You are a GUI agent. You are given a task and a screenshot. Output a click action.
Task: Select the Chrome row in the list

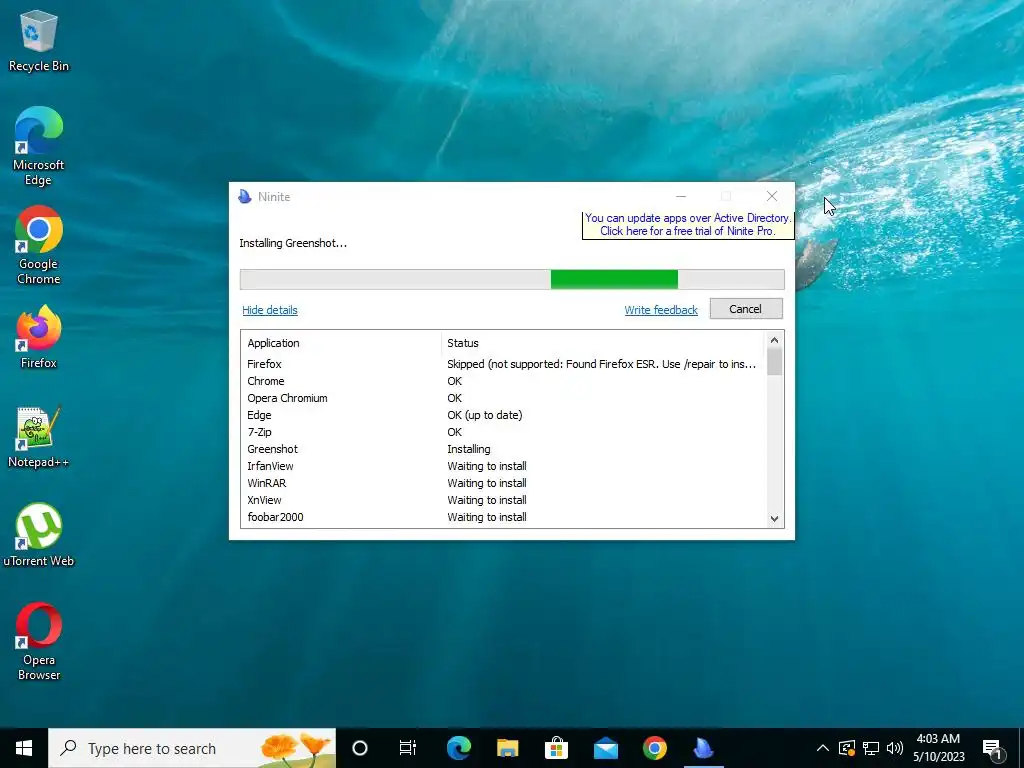click(x=503, y=381)
